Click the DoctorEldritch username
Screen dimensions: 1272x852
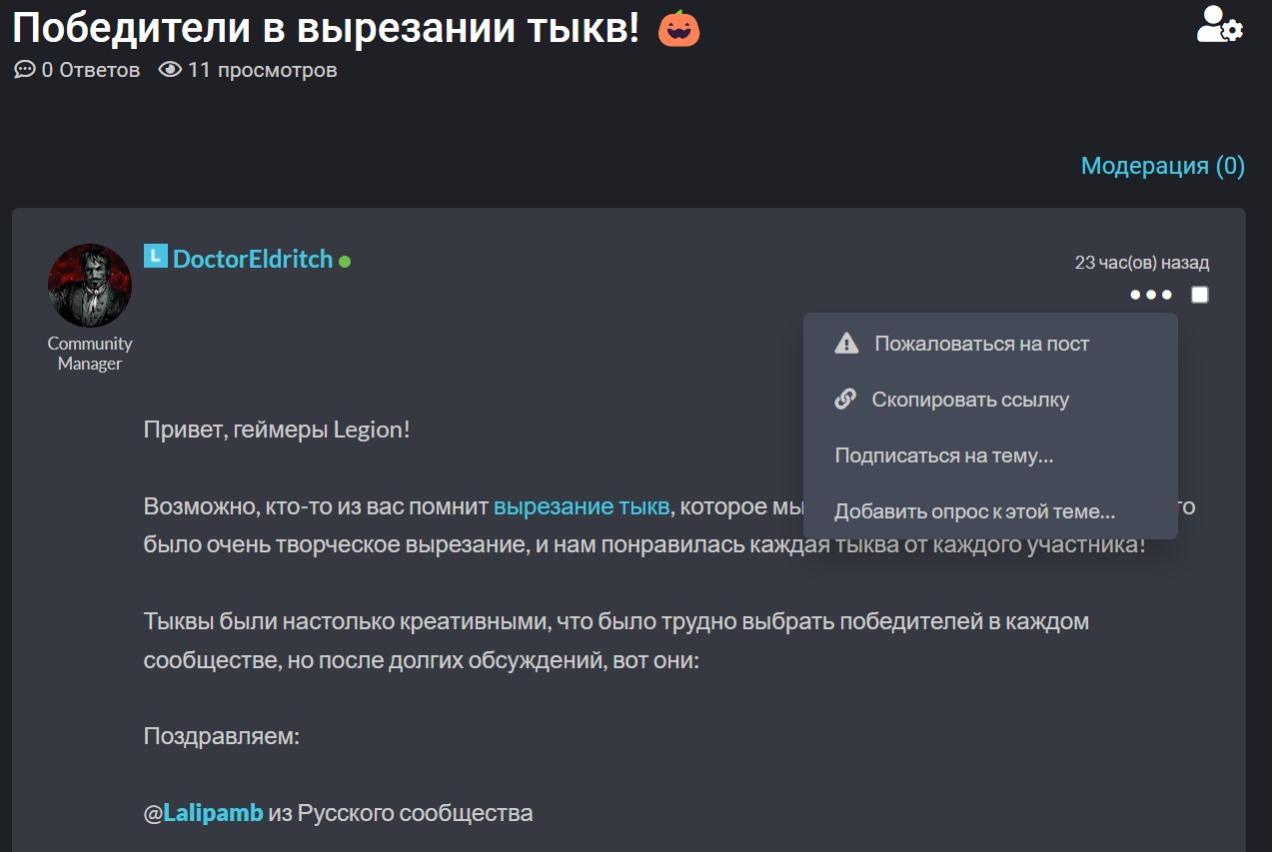click(250, 258)
